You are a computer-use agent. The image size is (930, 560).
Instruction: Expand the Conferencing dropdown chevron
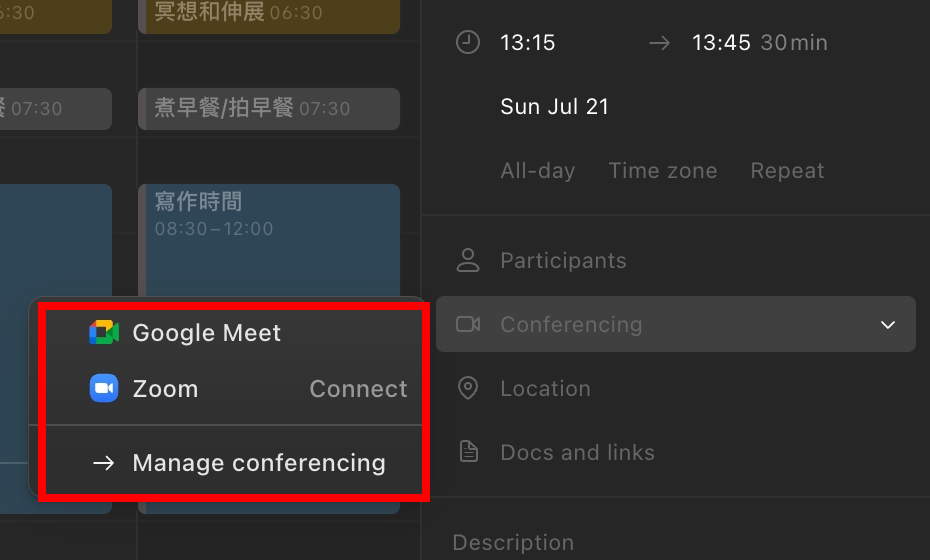click(x=887, y=325)
